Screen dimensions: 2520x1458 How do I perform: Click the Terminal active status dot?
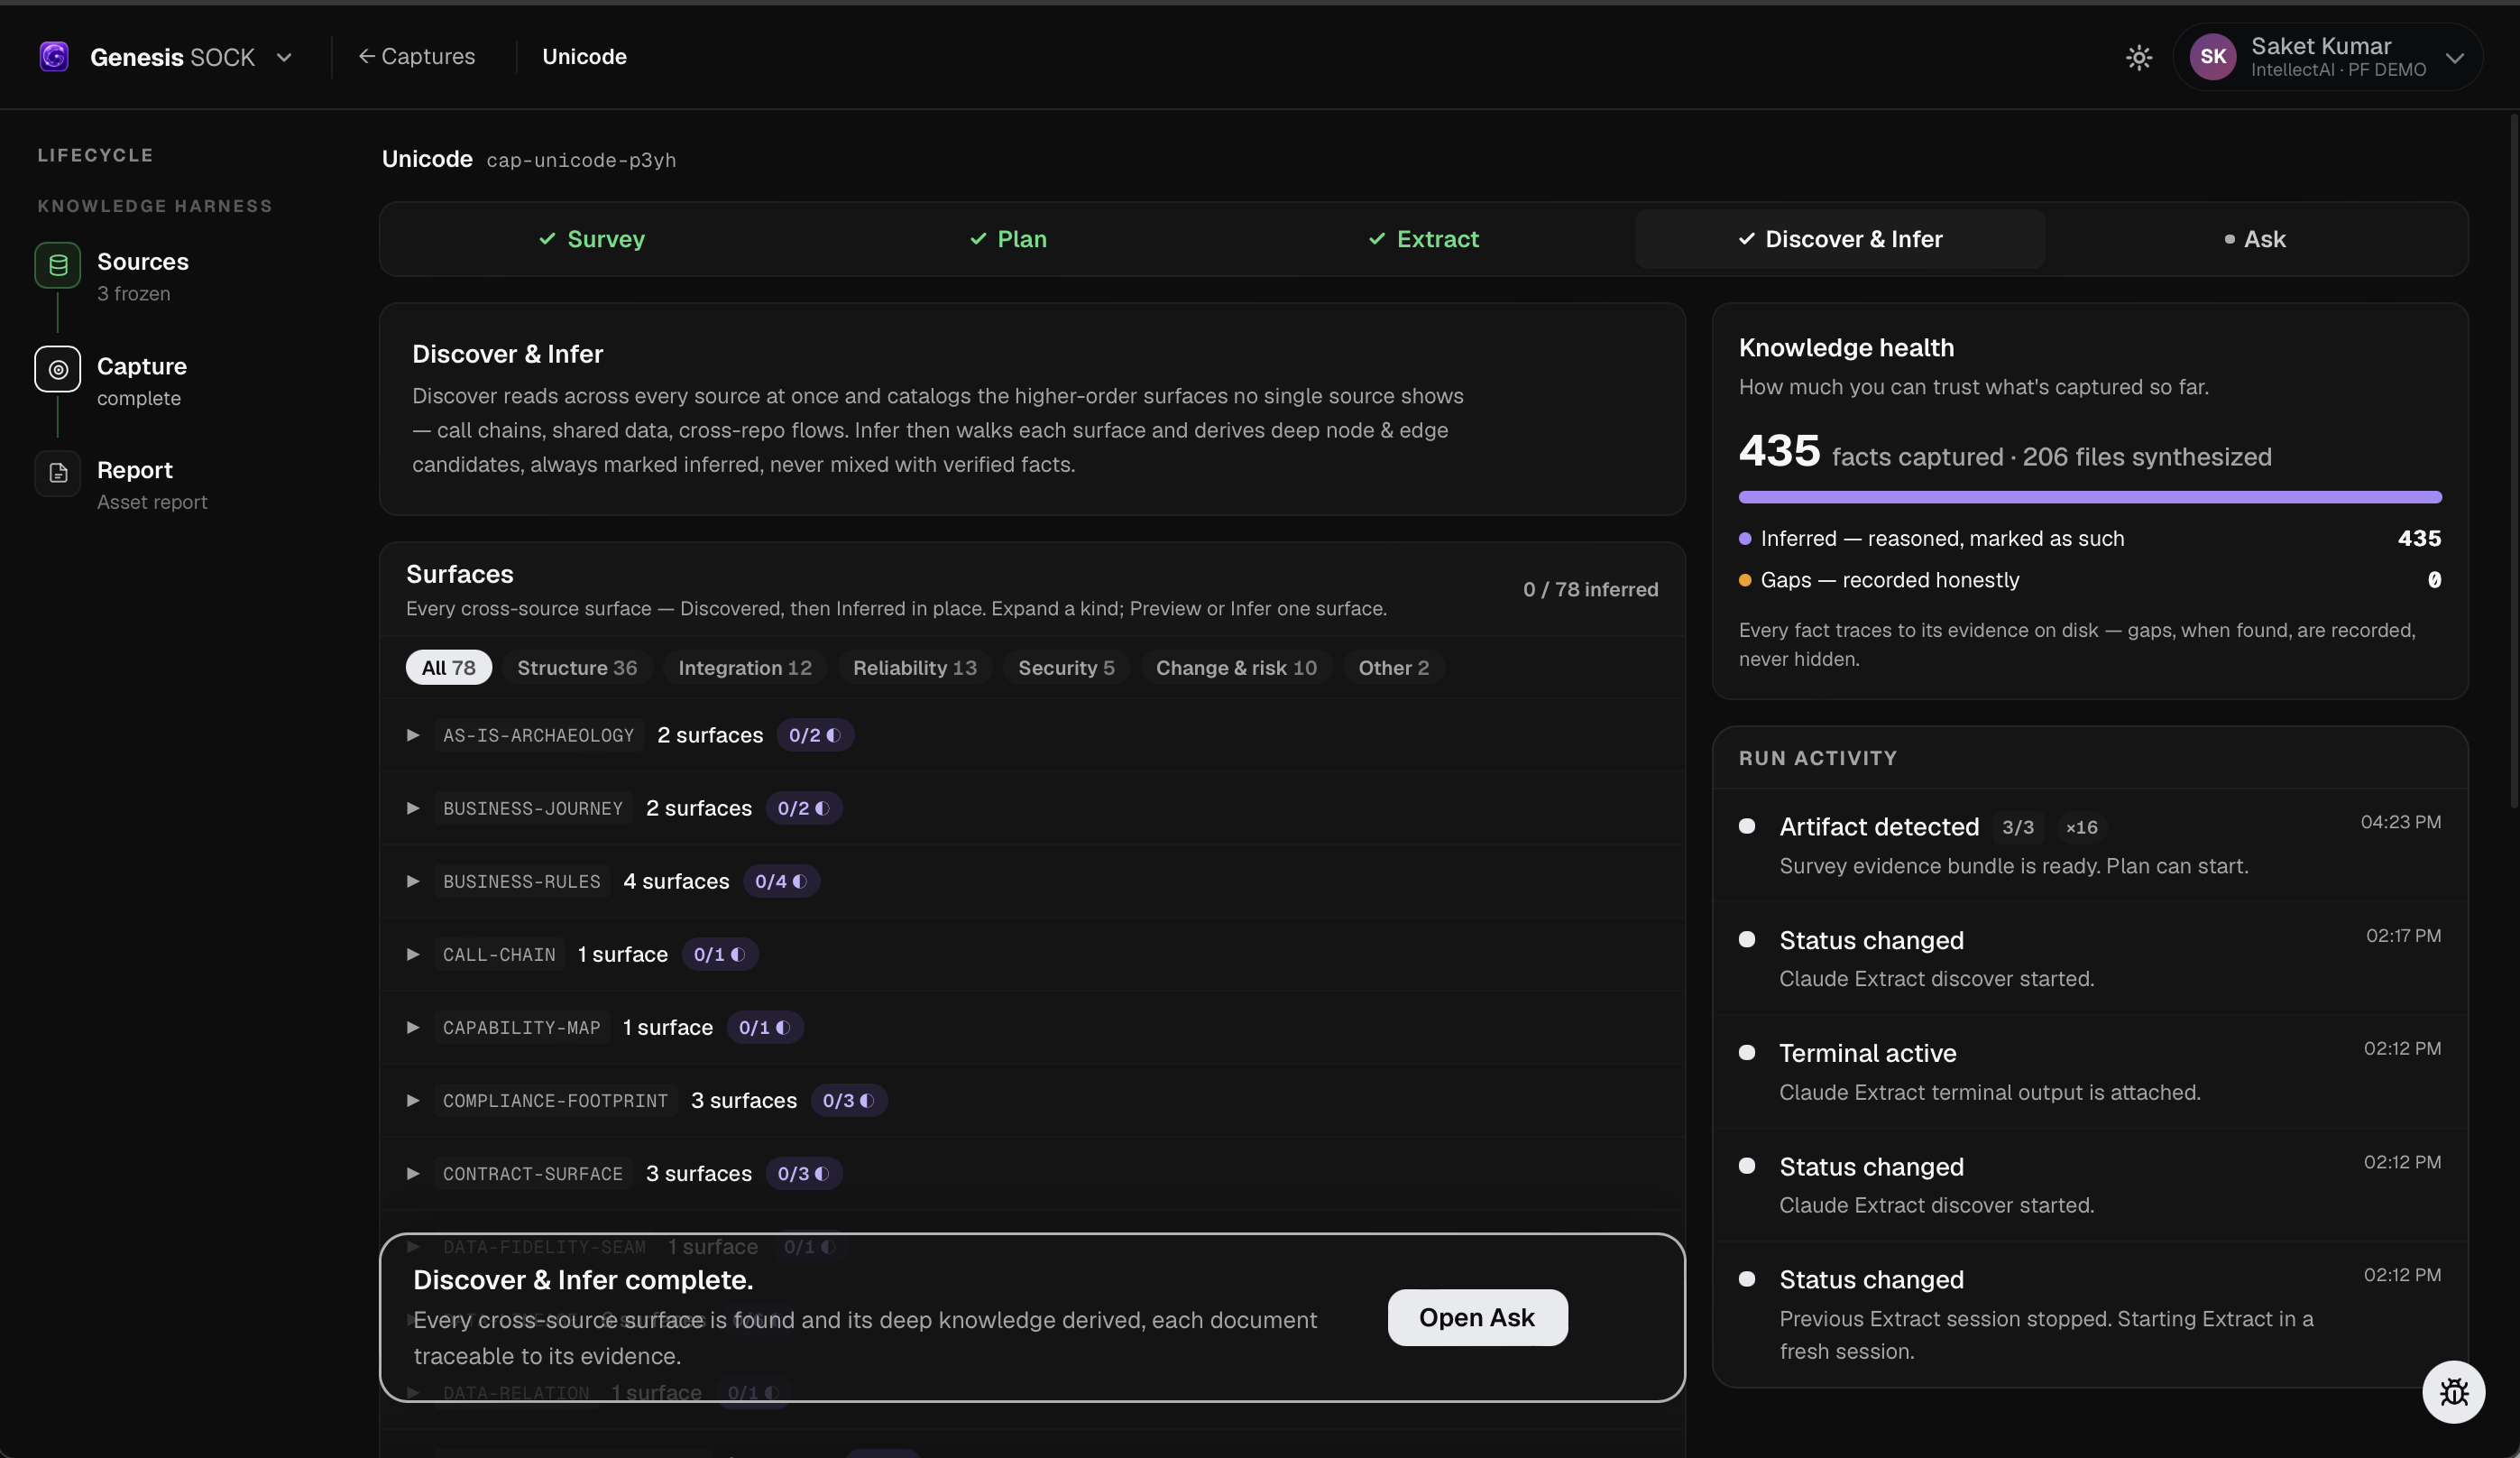point(1747,1052)
